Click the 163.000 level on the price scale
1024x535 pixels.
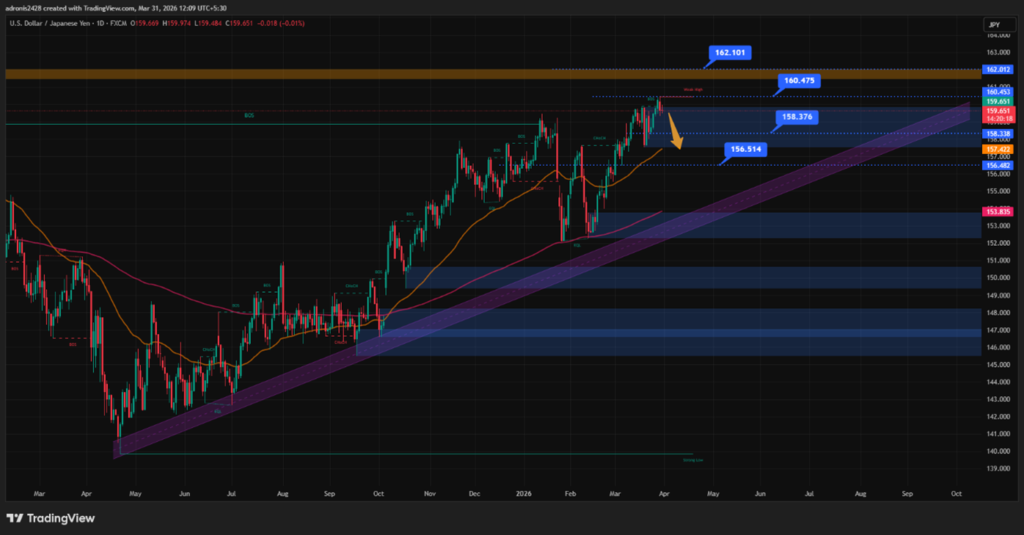(999, 52)
